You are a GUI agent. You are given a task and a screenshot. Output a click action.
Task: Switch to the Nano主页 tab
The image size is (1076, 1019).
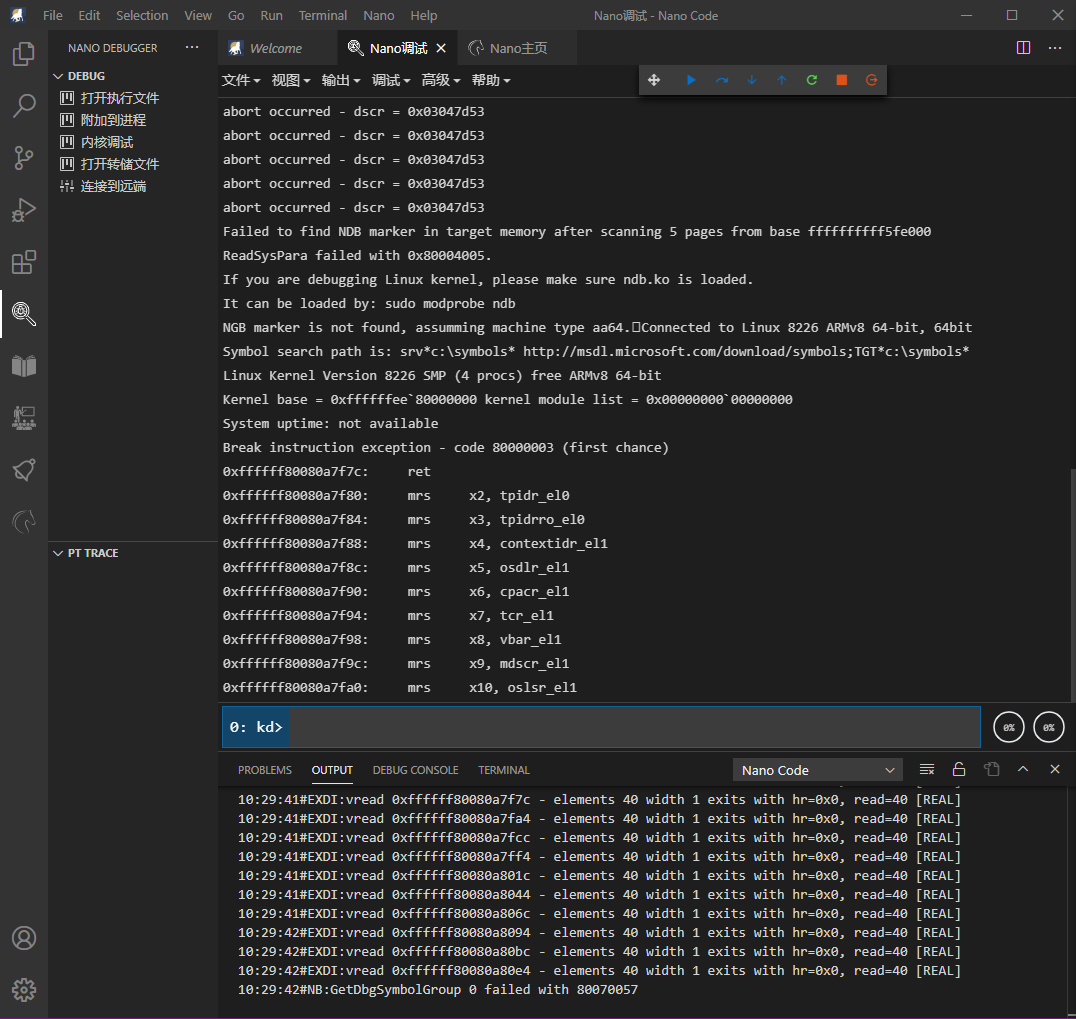point(517,48)
